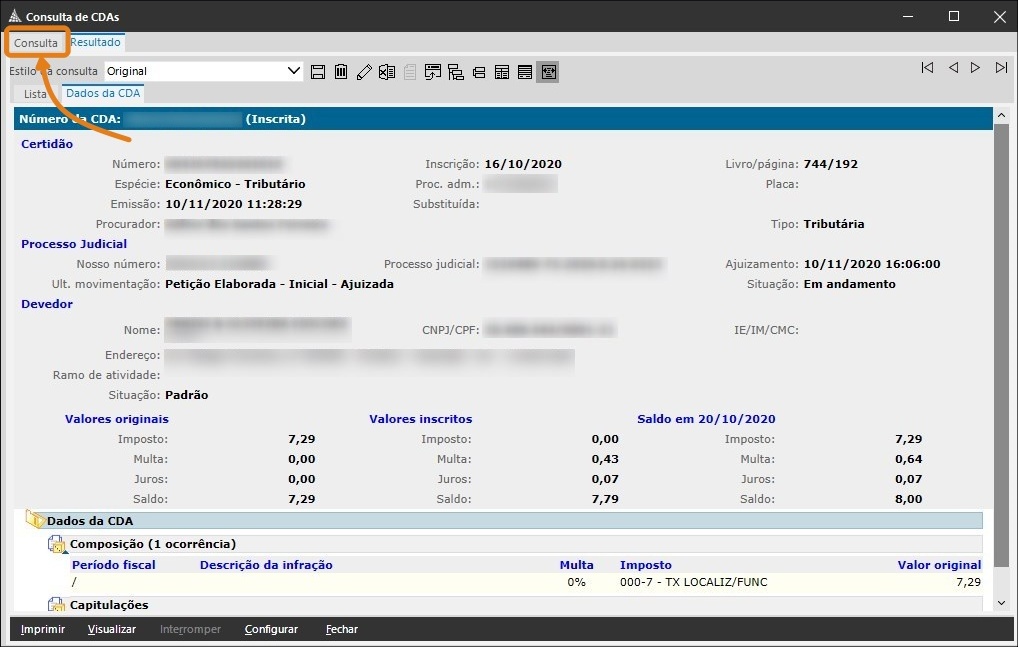Click the Imprimir button
Screen dimensions: 1018x647
tap(43, 629)
